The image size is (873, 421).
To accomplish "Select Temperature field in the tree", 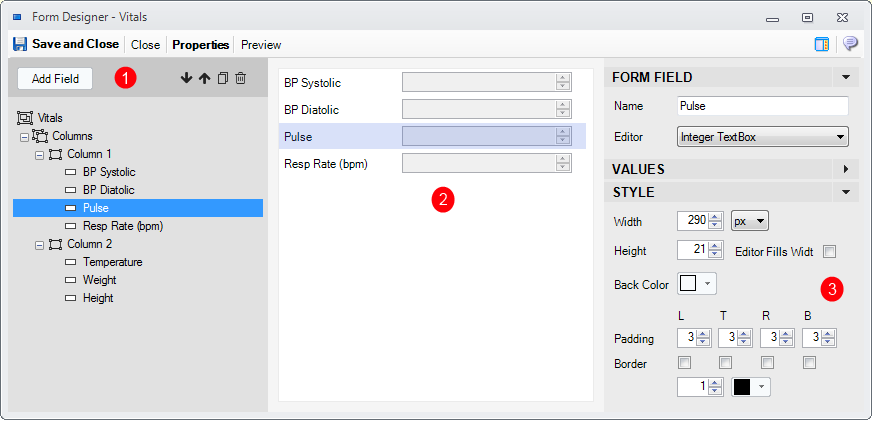I will click(112, 262).
